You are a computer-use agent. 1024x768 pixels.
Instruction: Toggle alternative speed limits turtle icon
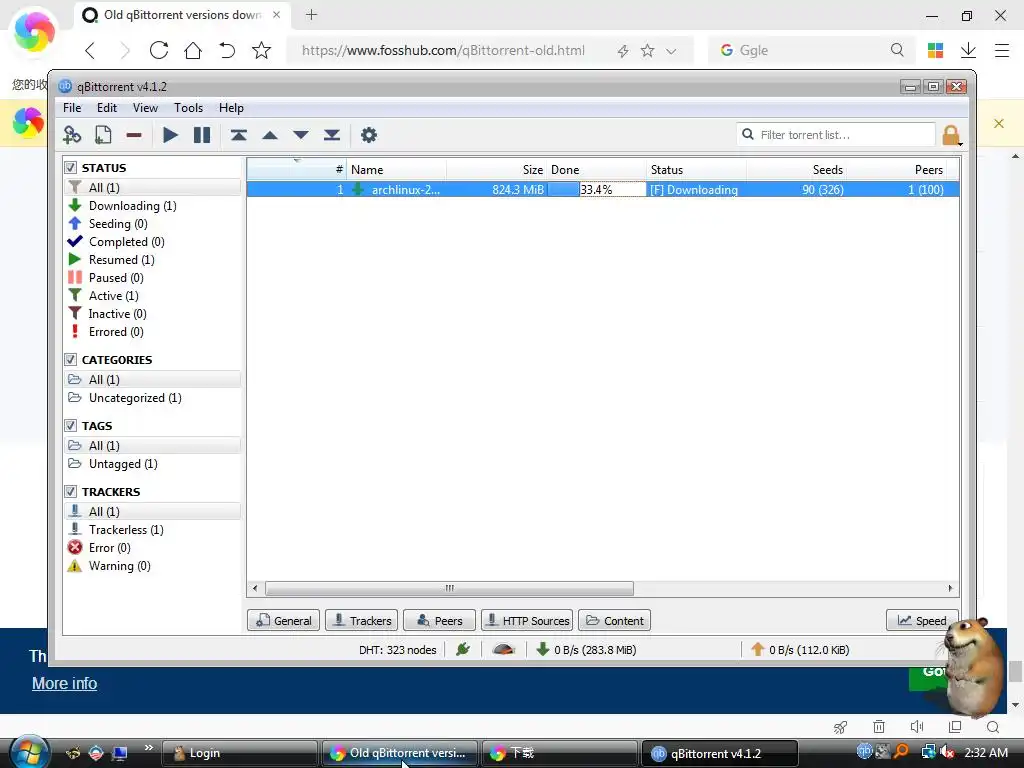point(504,649)
